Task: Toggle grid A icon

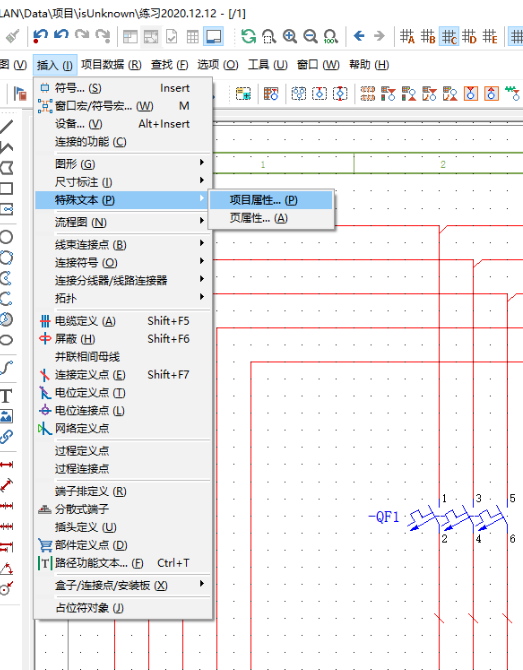Action: click(407, 36)
